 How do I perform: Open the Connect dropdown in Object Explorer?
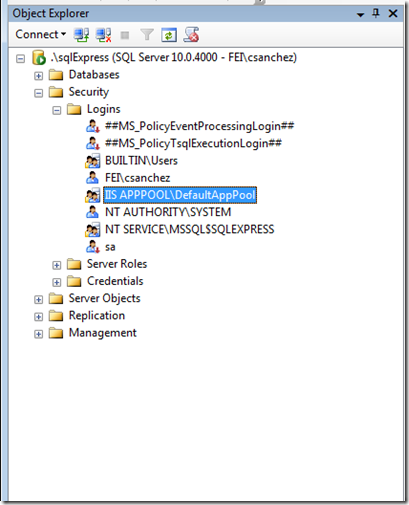tap(40, 34)
